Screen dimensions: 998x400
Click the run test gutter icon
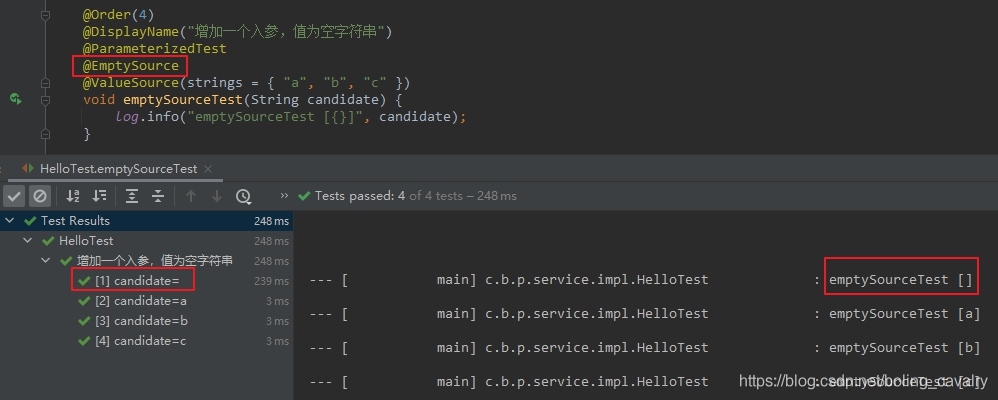[16, 99]
